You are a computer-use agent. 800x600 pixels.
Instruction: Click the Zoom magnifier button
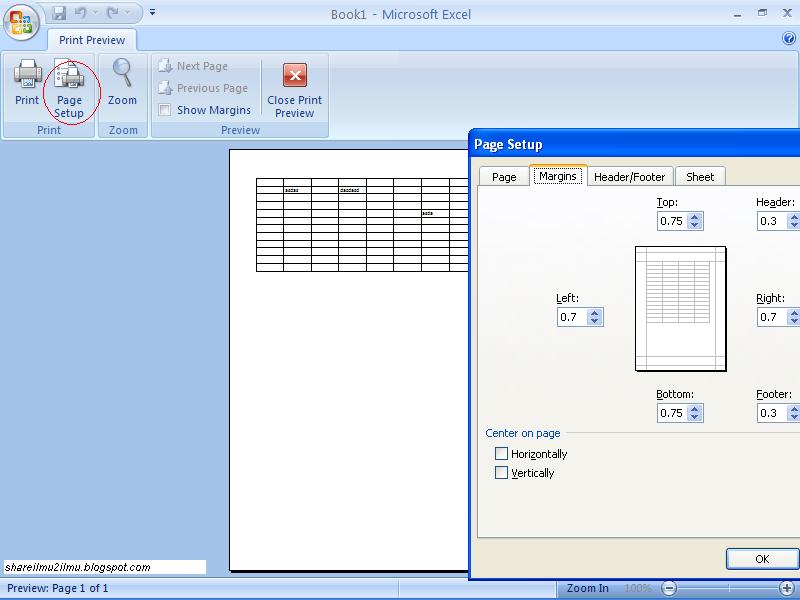(x=122, y=83)
